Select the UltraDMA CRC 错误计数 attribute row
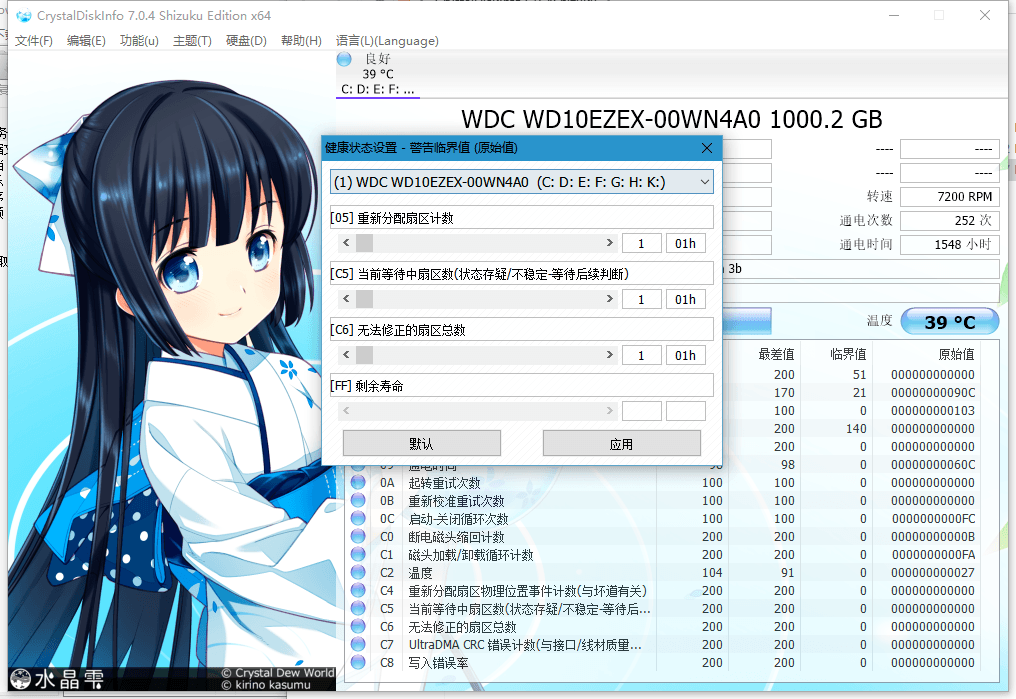Screen dimensions: 1016x699 point(665,645)
